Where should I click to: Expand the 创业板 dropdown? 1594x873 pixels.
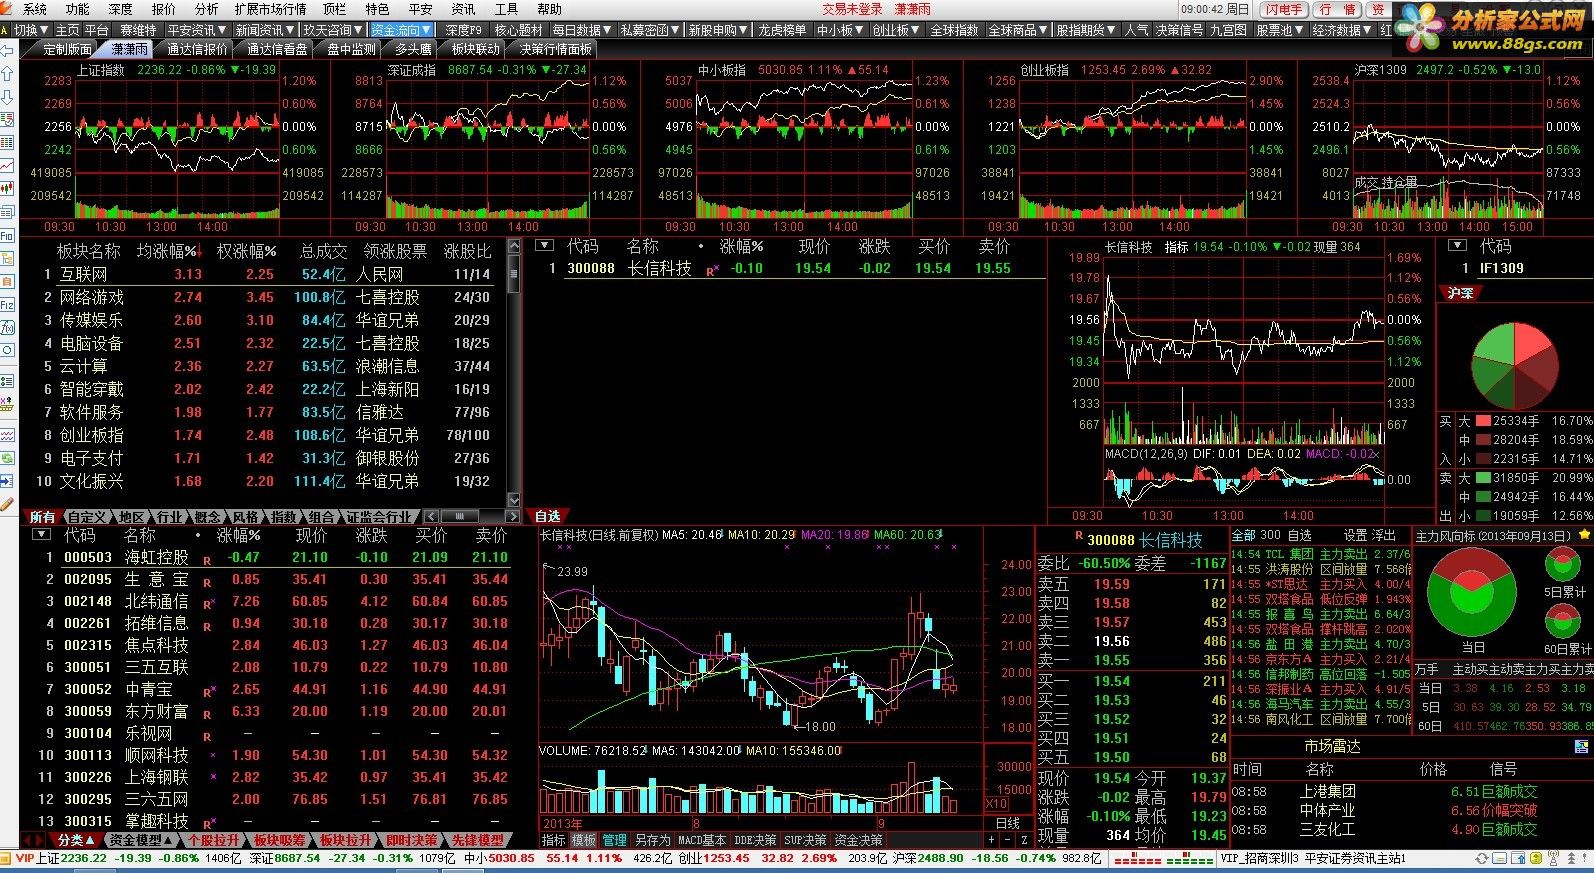(895, 30)
